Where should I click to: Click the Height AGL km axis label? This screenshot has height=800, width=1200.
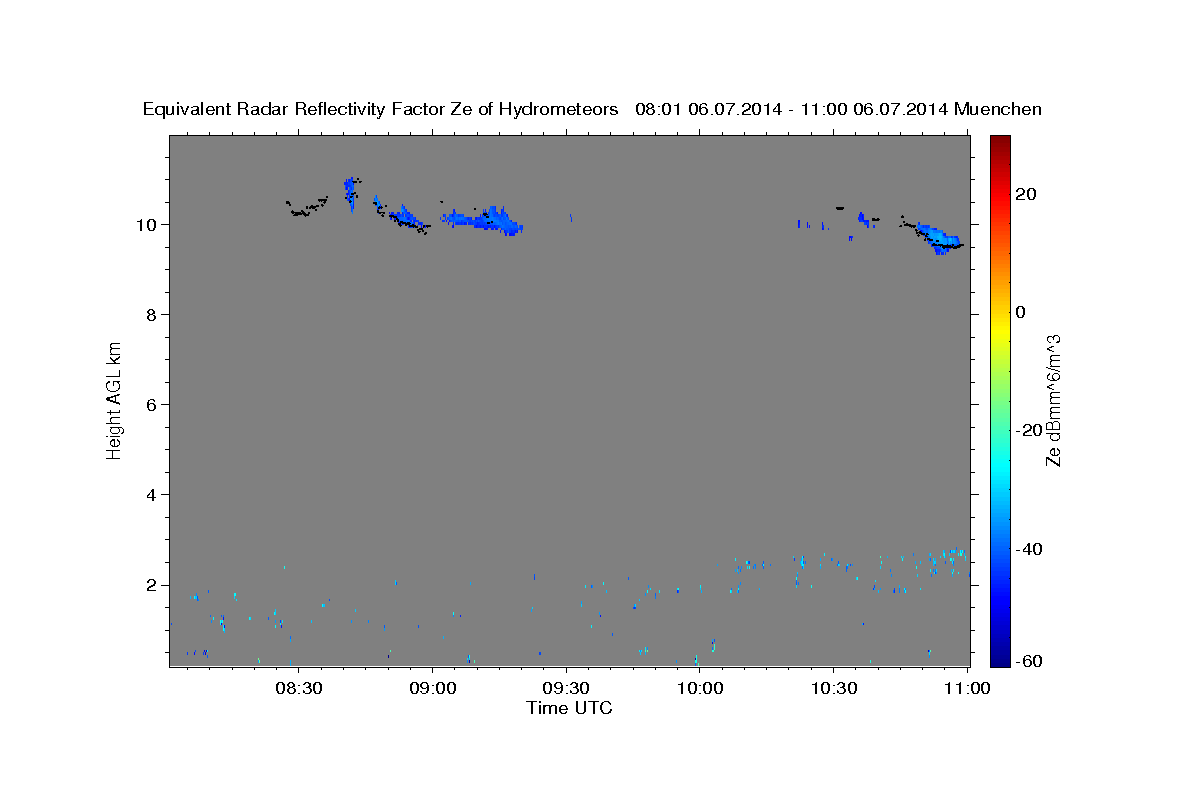pos(115,400)
